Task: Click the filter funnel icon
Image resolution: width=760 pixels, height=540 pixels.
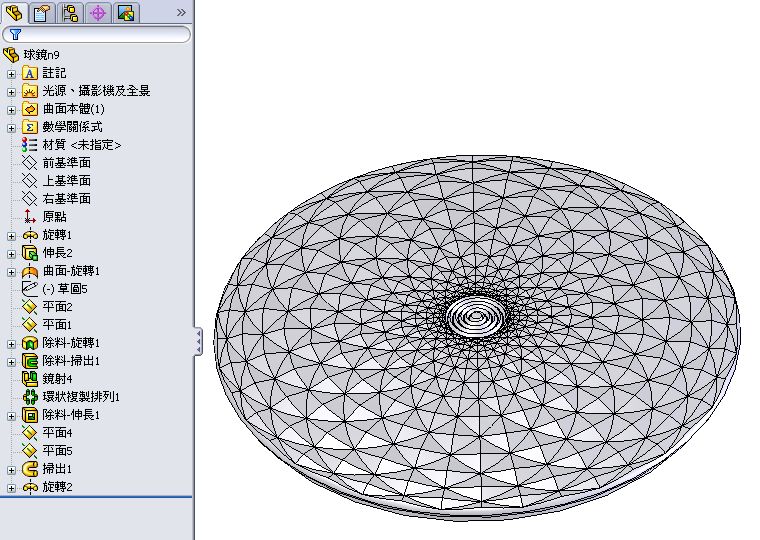Action: tap(16, 34)
